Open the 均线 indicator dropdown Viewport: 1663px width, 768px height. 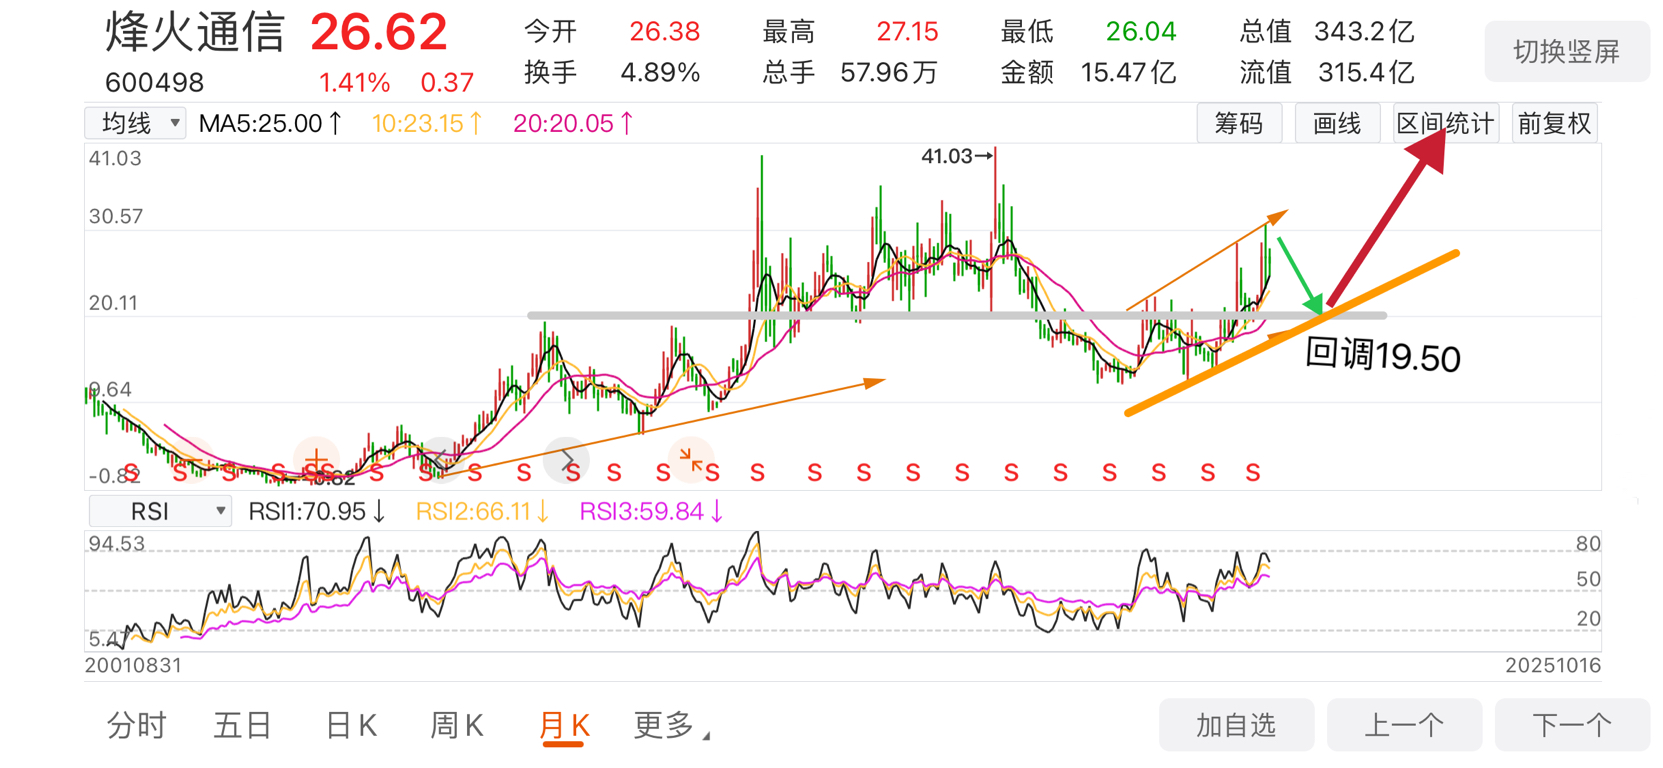click(x=135, y=123)
